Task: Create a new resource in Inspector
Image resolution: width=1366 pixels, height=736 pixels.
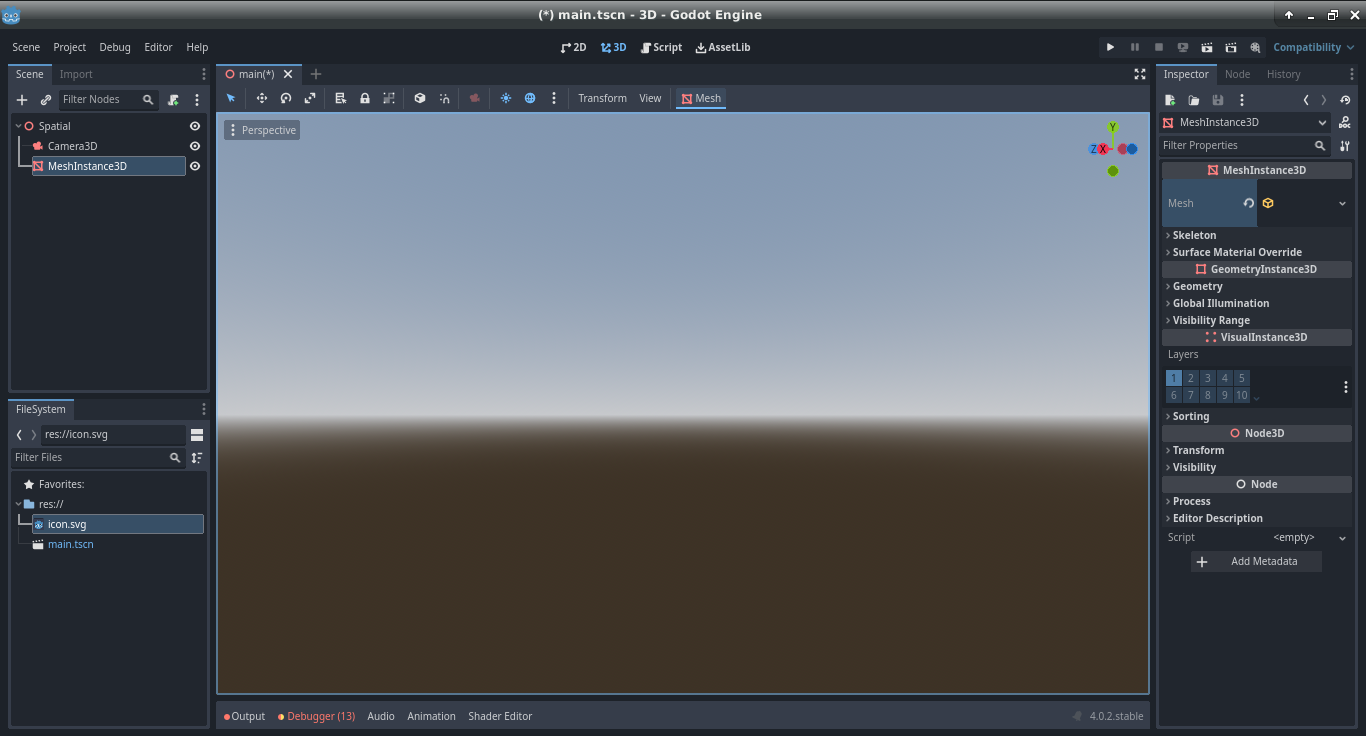Action: [1170, 100]
